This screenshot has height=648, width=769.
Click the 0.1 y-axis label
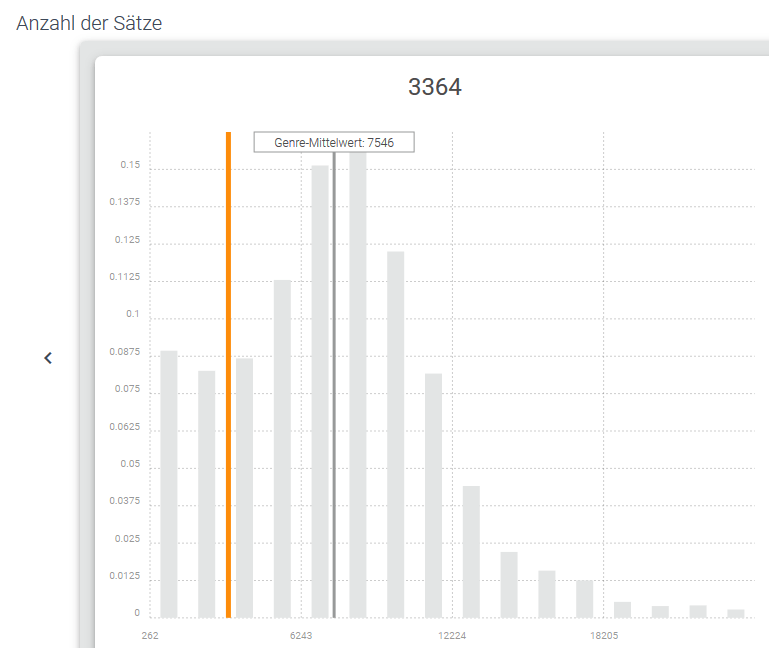pyautogui.click(x=133, y=314)
